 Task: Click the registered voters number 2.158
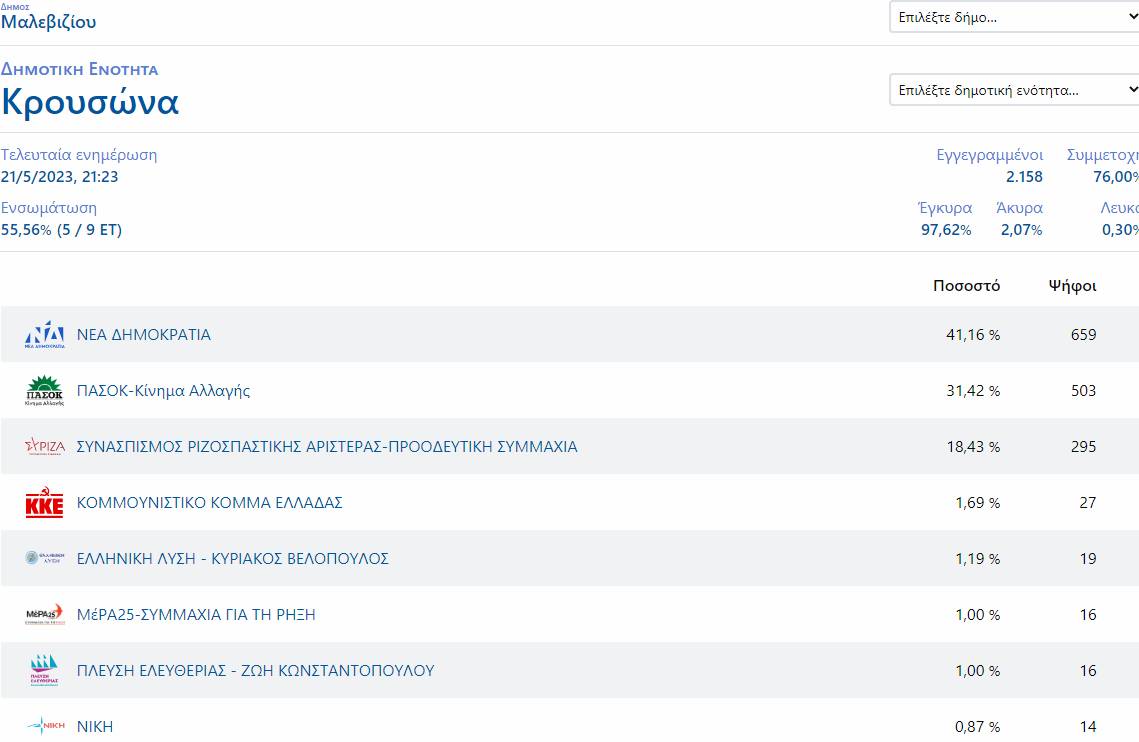pyautogui.click(x=1024, y=177)
